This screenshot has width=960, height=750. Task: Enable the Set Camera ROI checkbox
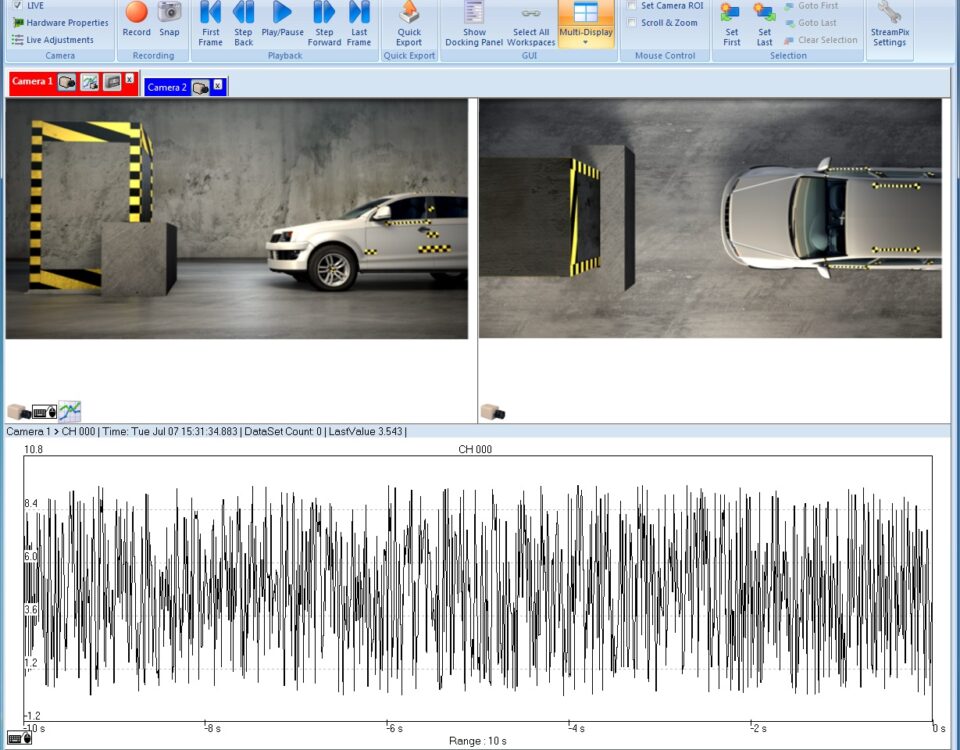coord(632,6)
